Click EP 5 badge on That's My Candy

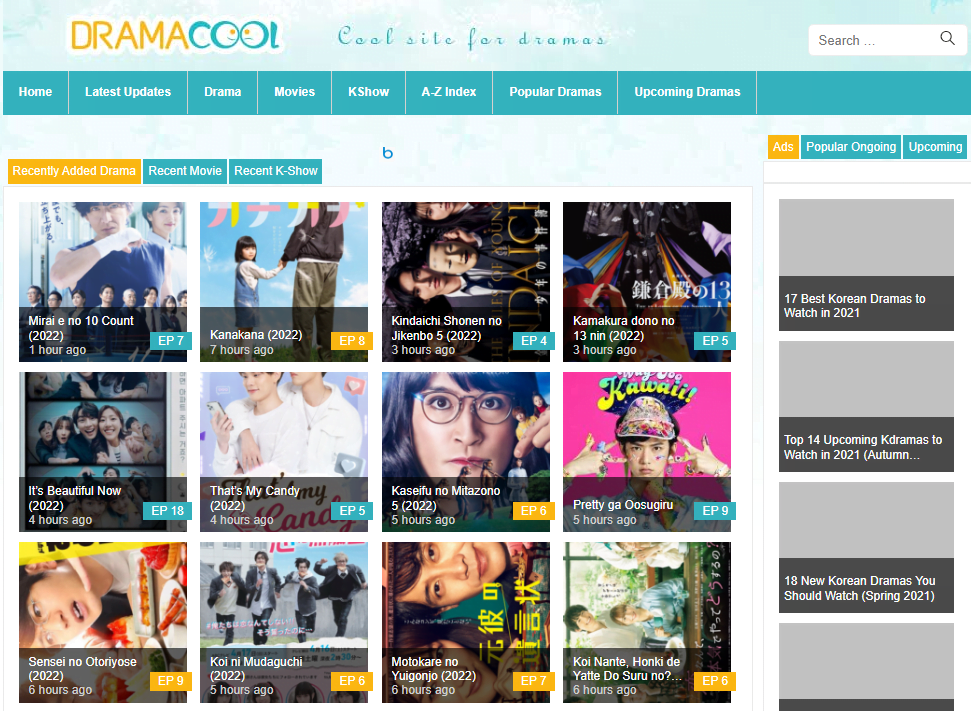[x=352, y=511]
